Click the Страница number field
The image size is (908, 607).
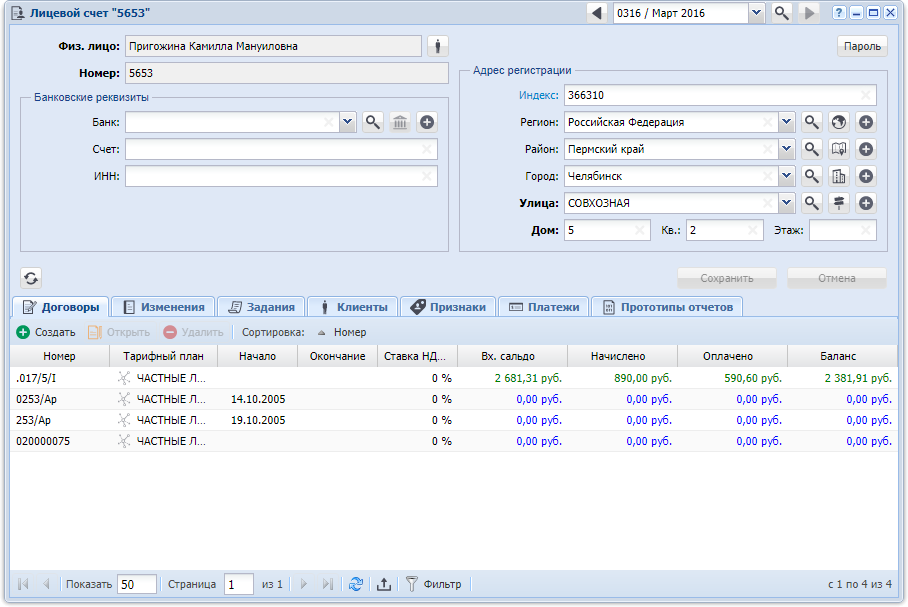pyautogui.click(x=239, y=584)
